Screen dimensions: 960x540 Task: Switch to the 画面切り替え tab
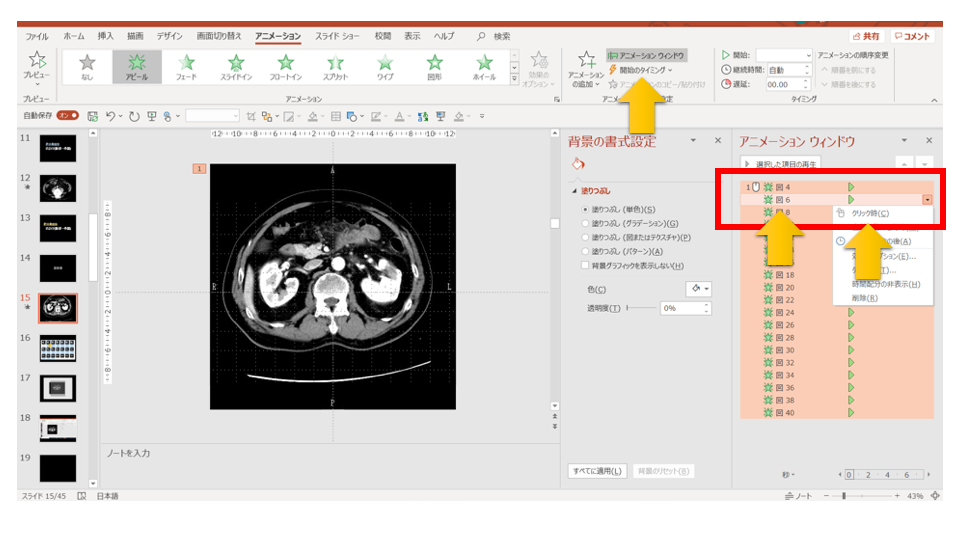point(219,36)
